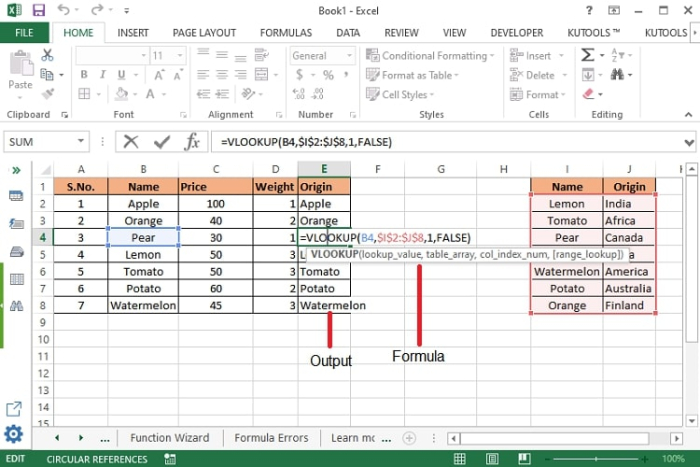Click the Fill Color bucket icon
This screenshot has width=700, height=467.
pyautogui.click(x=121, y=94)
